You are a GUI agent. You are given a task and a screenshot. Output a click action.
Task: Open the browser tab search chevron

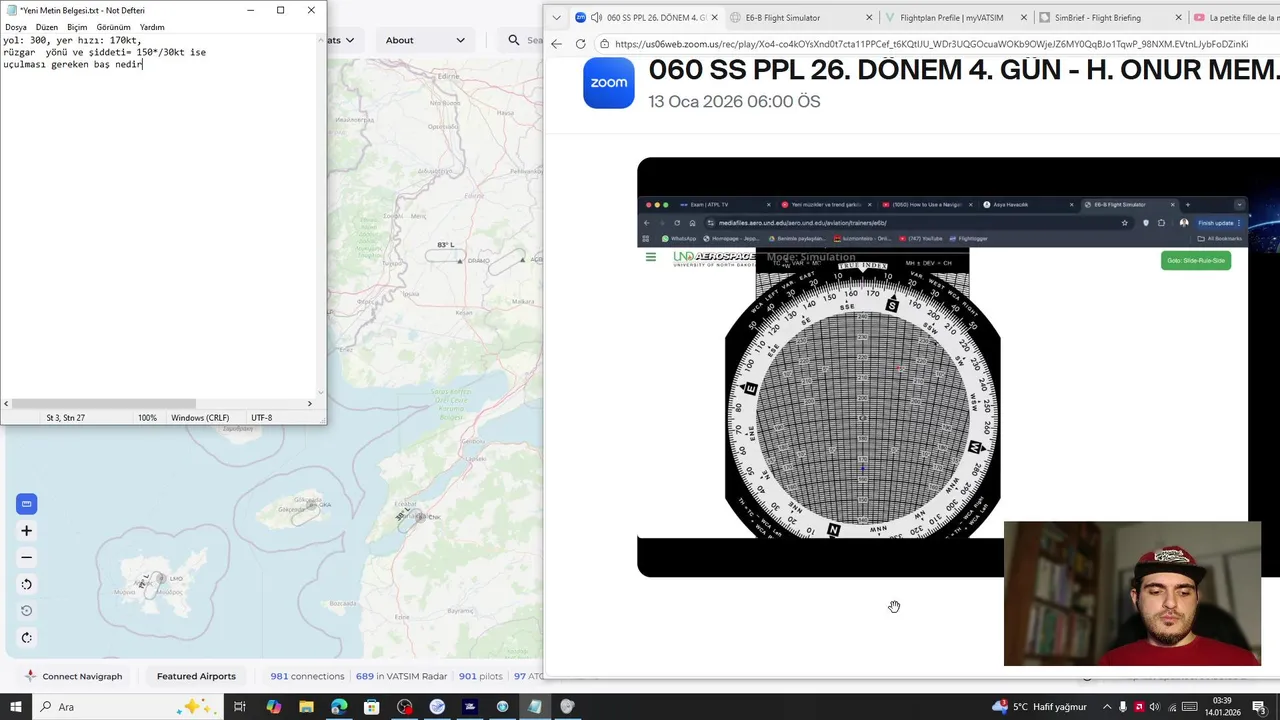click(557, 18)
